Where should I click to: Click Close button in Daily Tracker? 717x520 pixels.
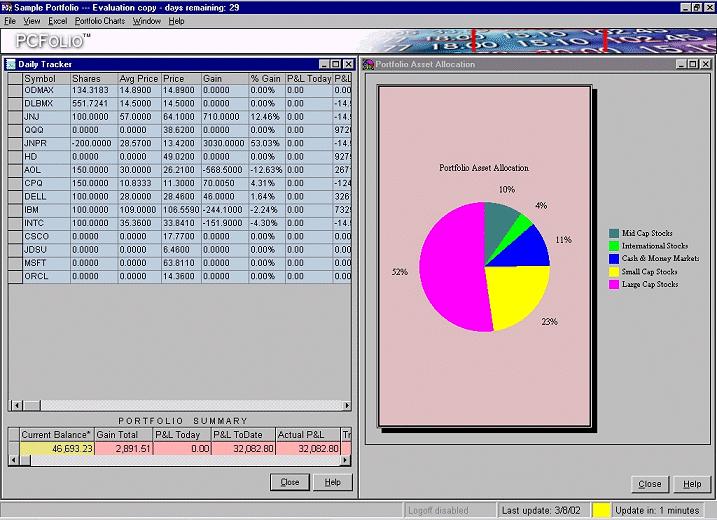[290, 482]
